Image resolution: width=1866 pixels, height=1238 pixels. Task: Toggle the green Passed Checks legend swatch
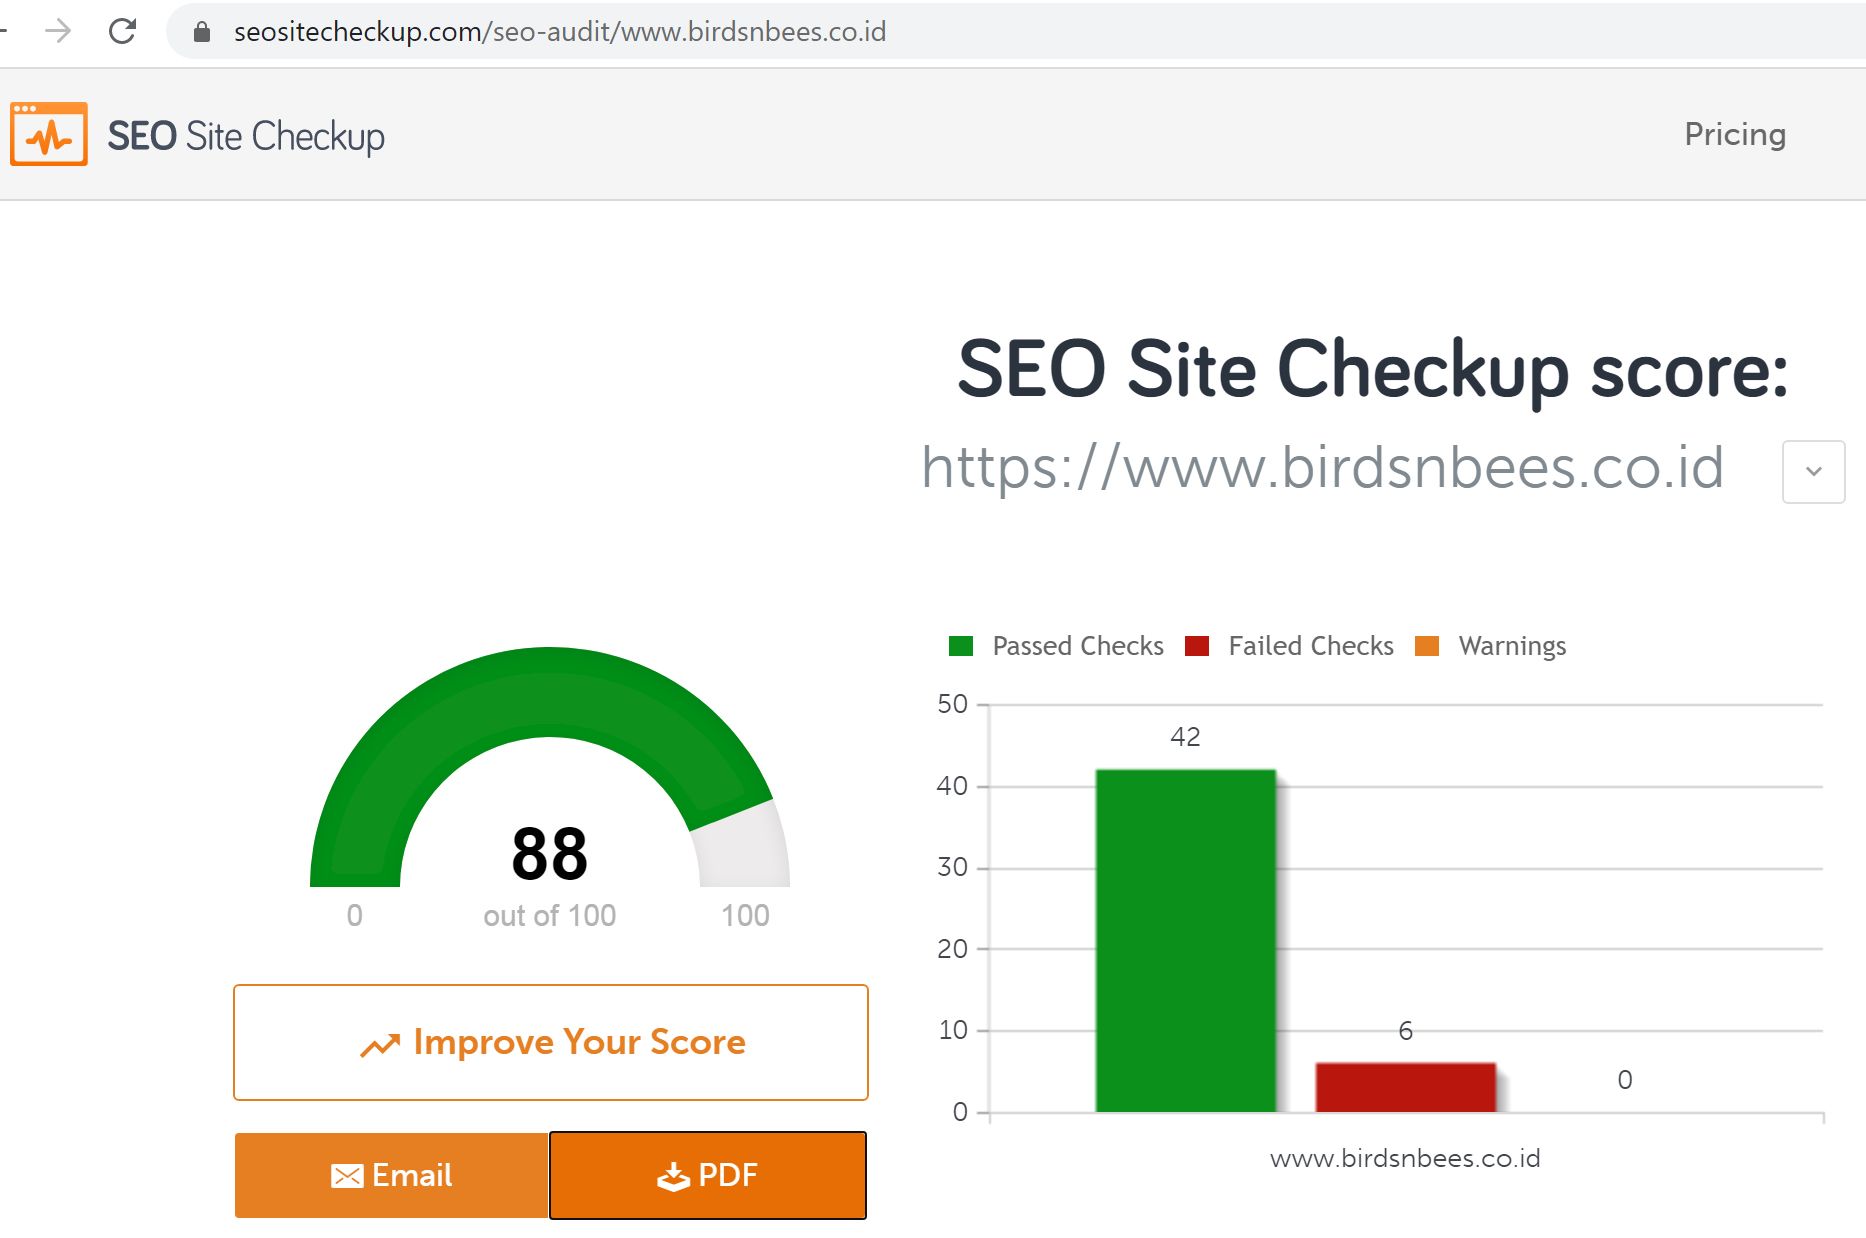coord(961,646)
